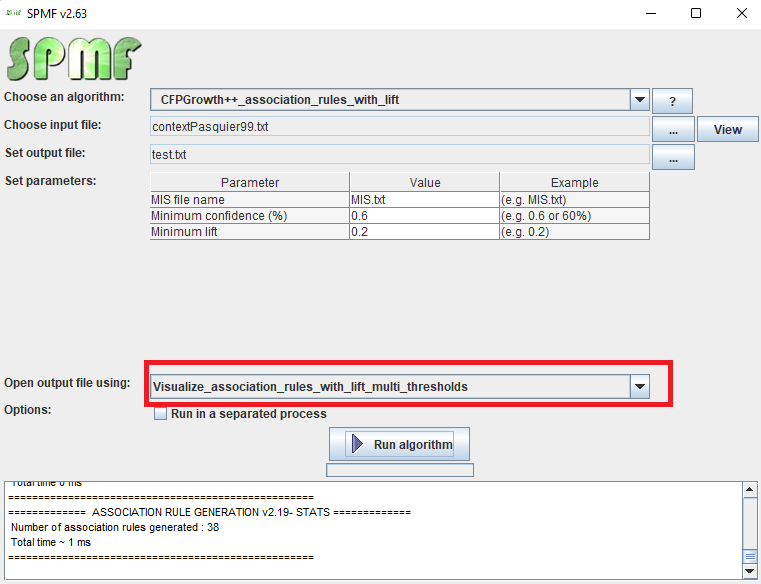Enable Run in a separated process

pos(160,414)
